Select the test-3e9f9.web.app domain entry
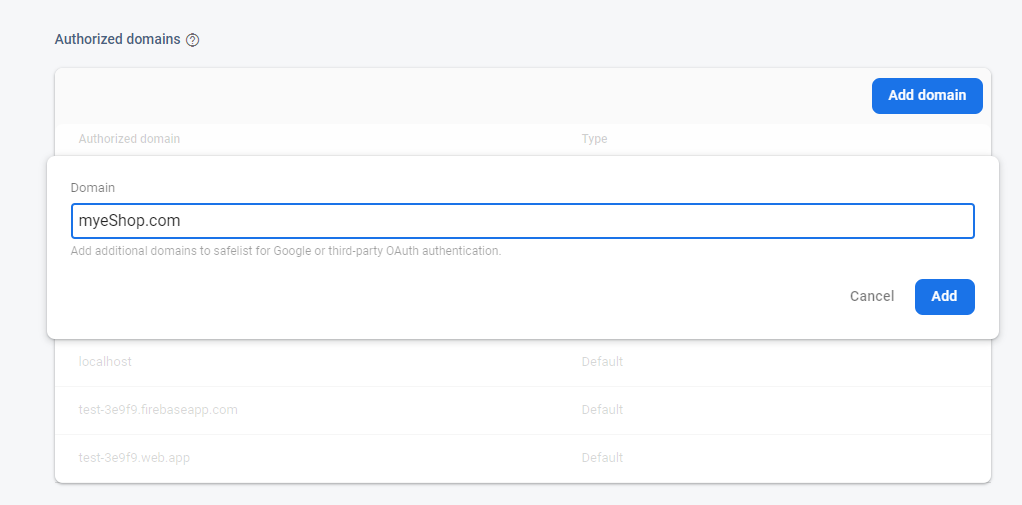This screenshot has height=505, width=1022. point(134,458)
